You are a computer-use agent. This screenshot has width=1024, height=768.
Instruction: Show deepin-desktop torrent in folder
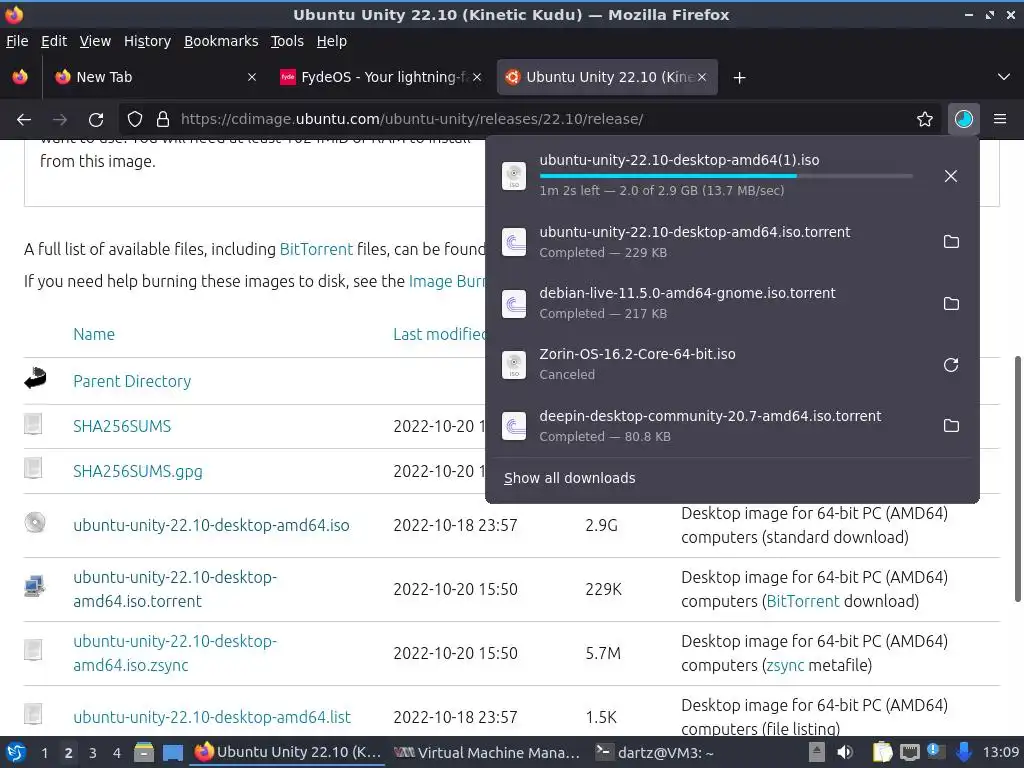coord(951,426)
